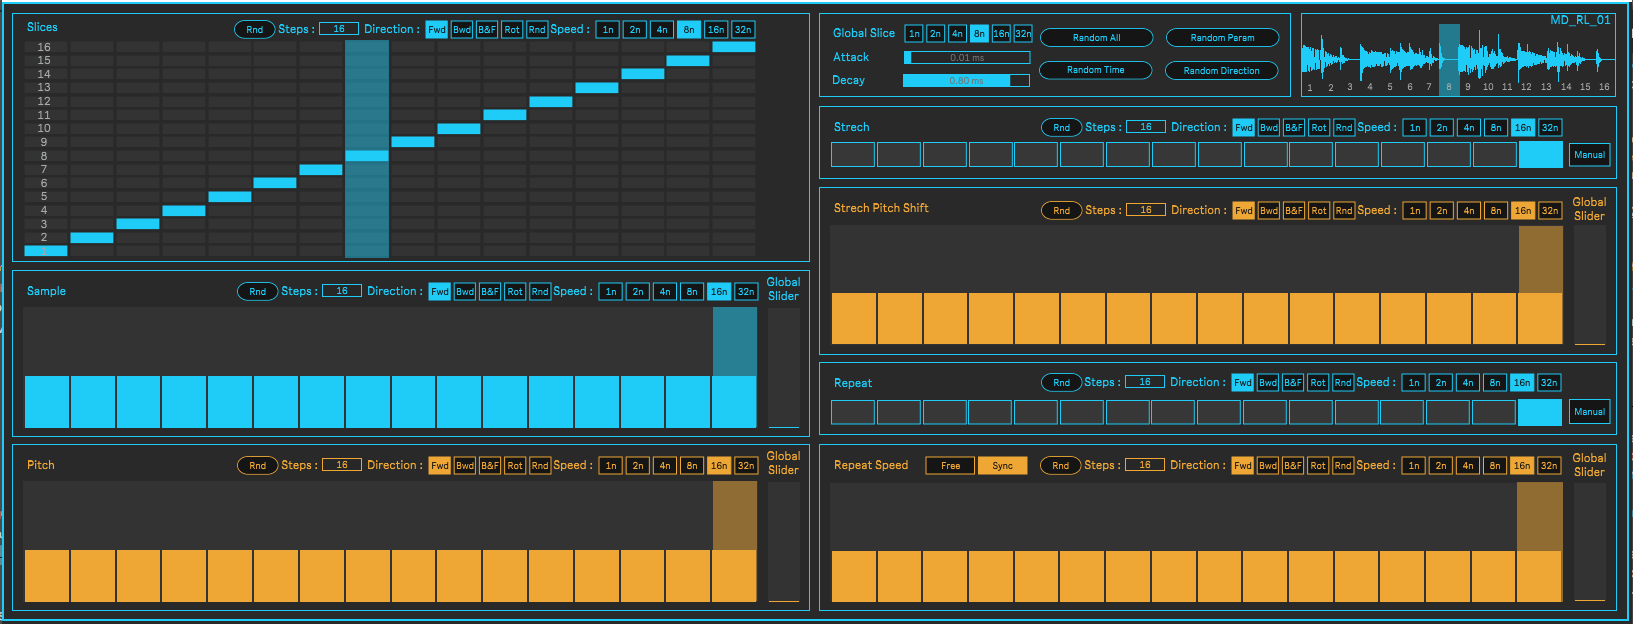Image resolution: width=1633 pixels, height=624 pixels.
Task: Set Sample direction to B&F
Action: tap(490, 292)
